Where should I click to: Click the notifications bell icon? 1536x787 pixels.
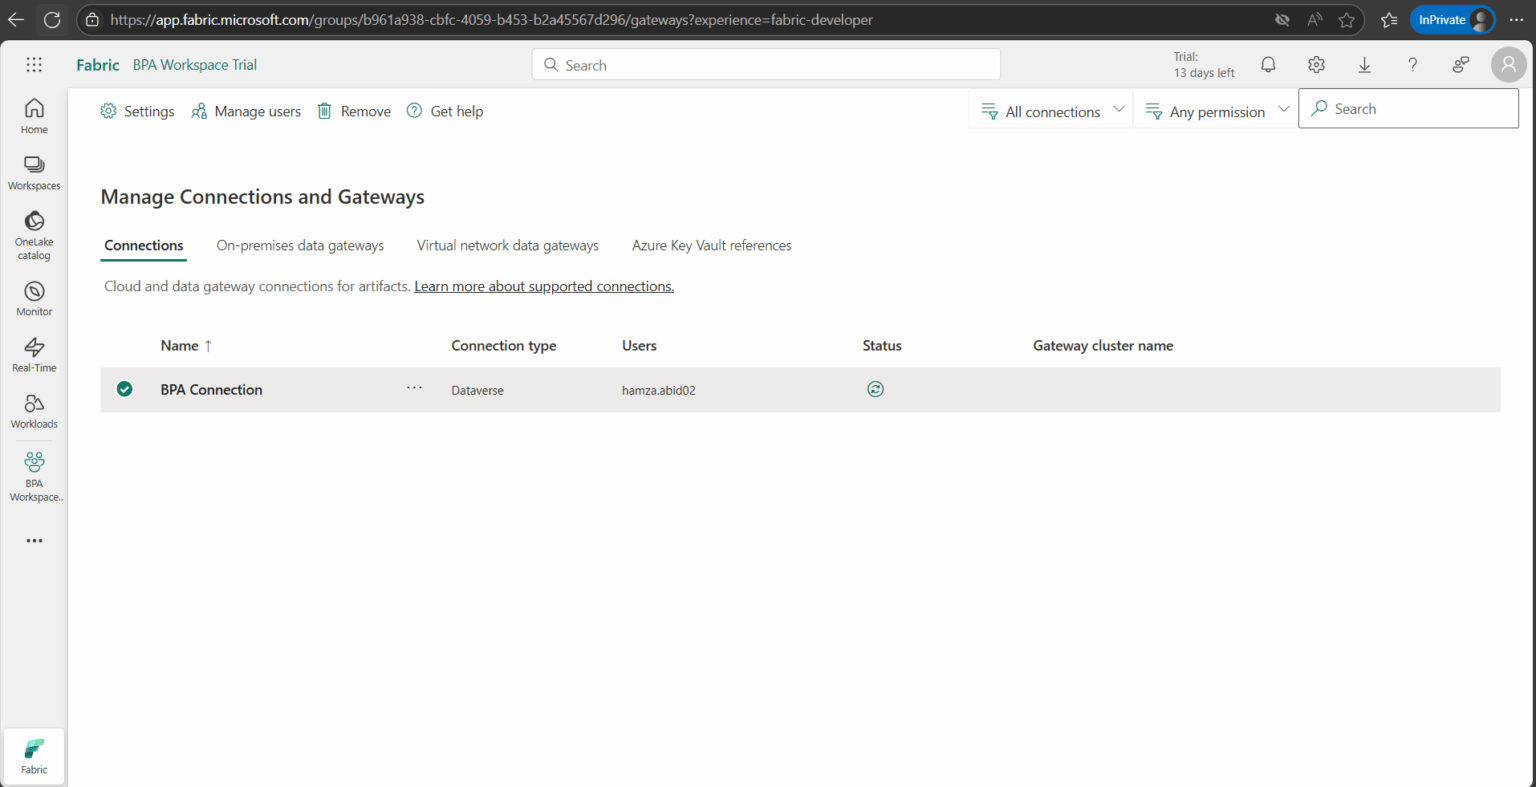click(x=1267, y=64)
